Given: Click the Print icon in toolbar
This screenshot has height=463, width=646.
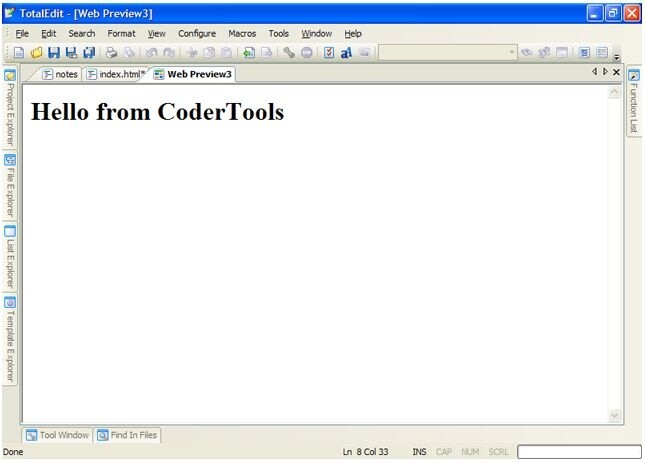Looking at the screenshot, I should click(111, 52).
